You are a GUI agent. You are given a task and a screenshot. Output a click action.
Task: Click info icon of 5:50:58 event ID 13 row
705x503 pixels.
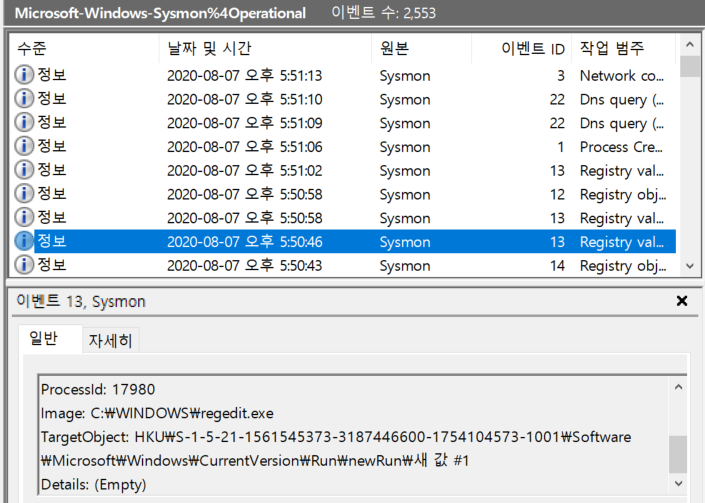click(24, 218)
